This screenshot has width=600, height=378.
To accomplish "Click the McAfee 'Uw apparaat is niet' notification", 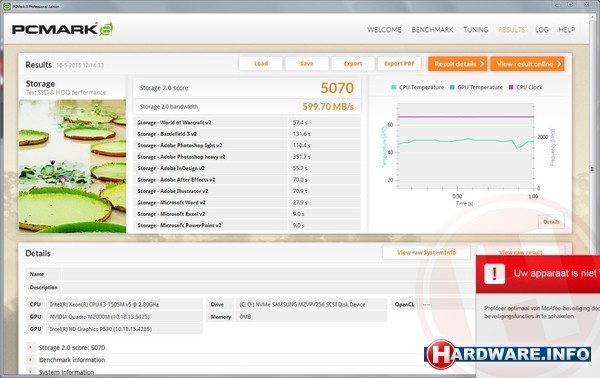I will [x=538, y=274].
